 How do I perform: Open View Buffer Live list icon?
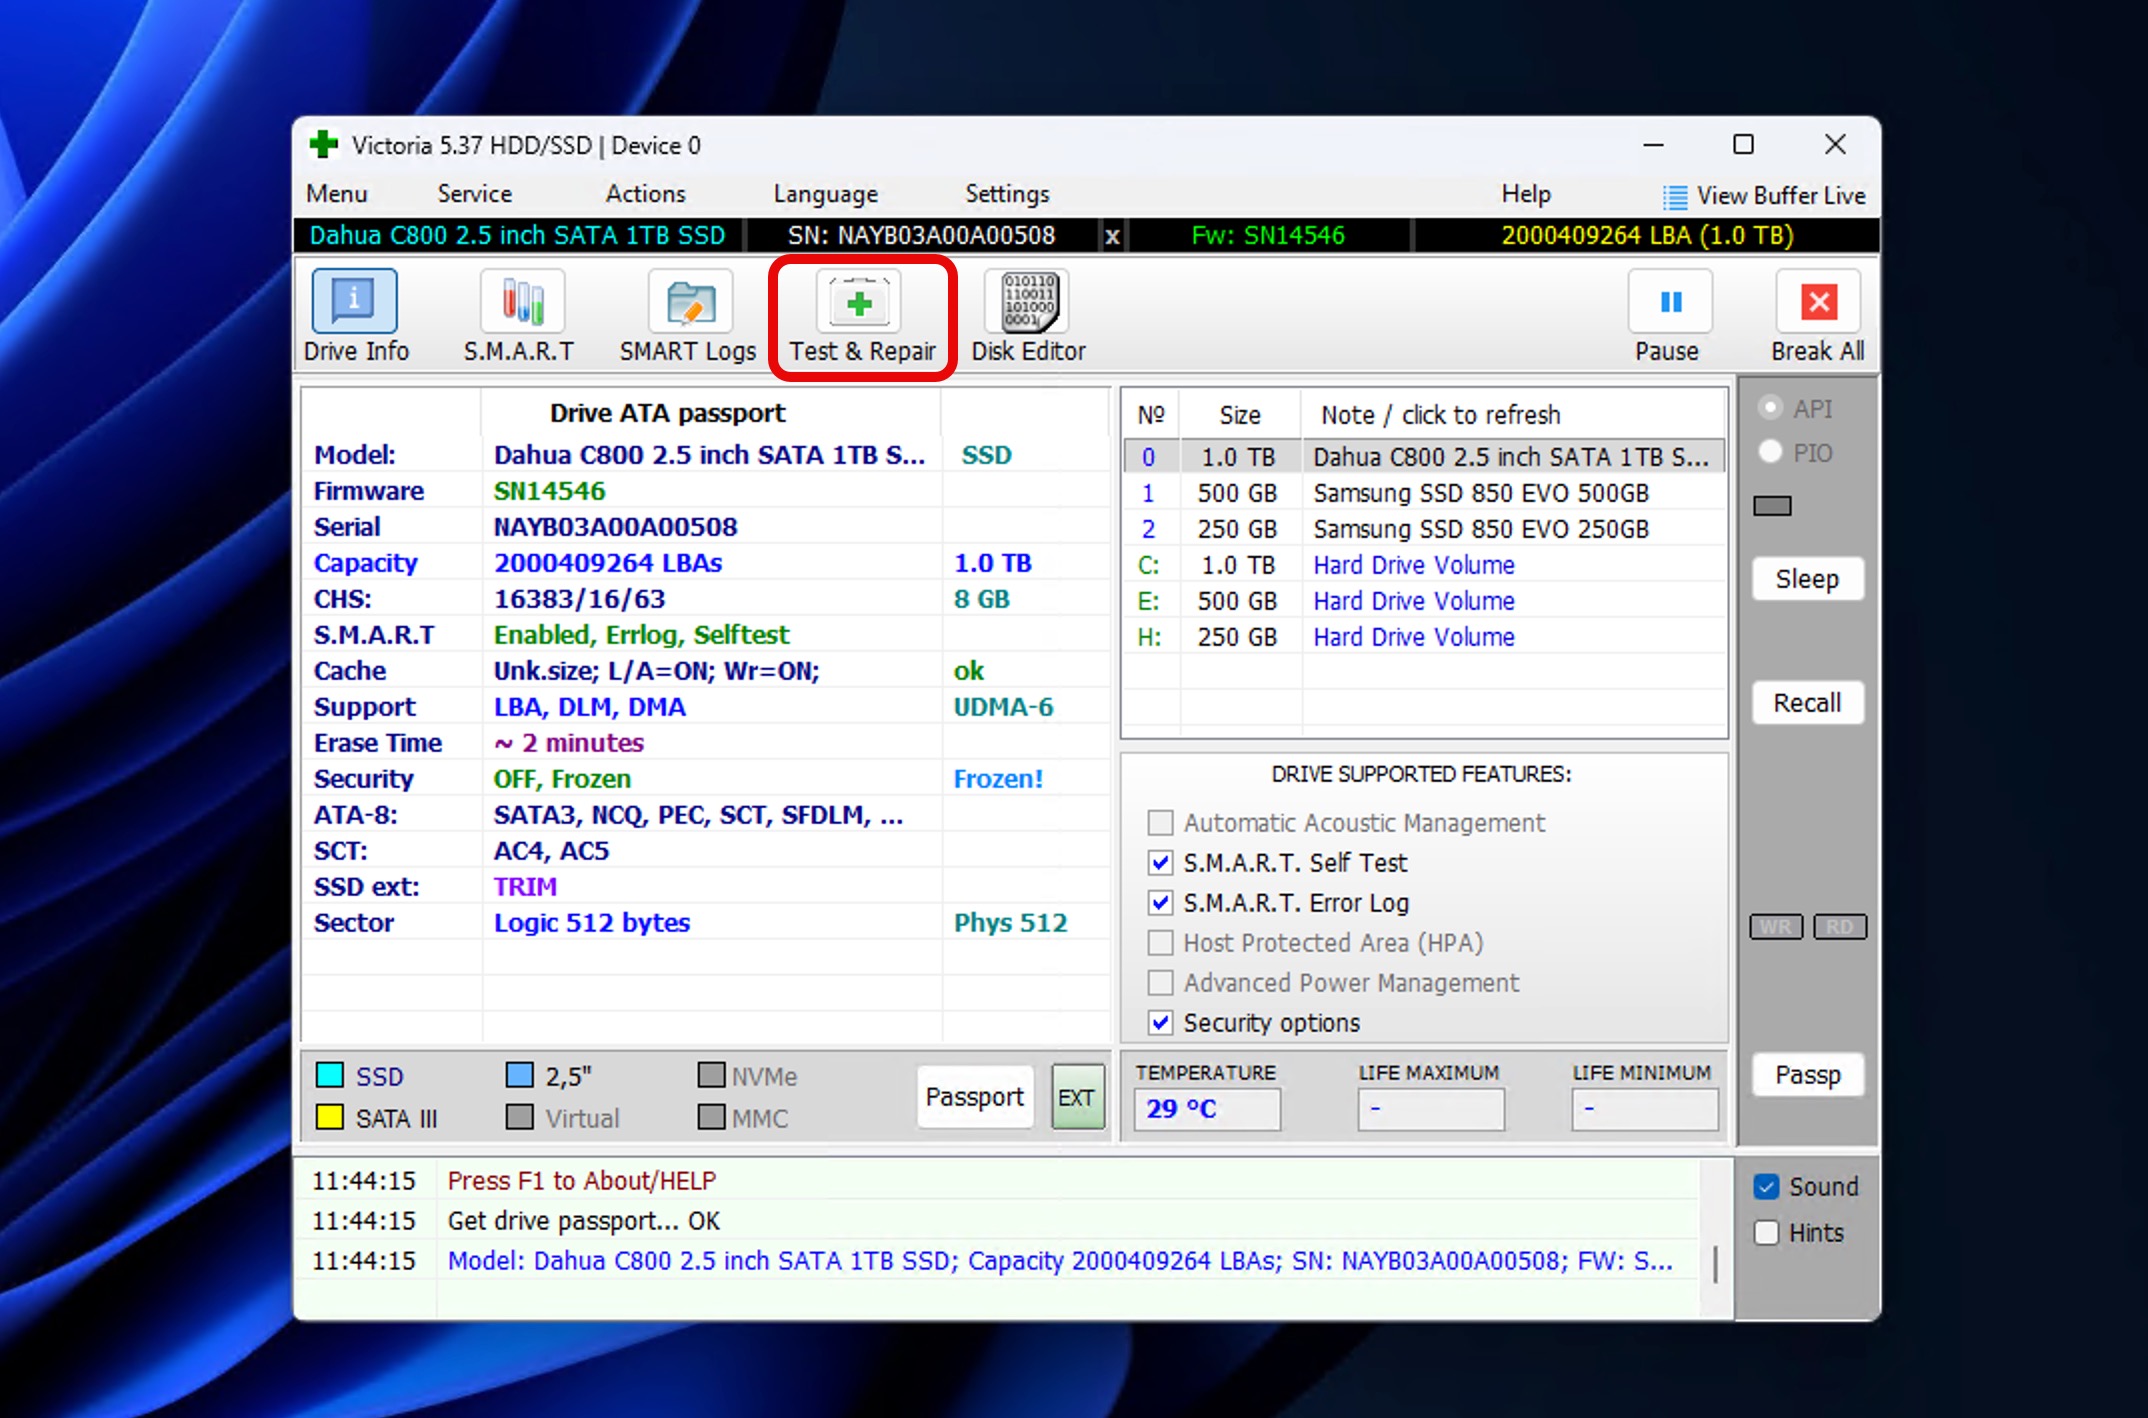point(1675,197)
